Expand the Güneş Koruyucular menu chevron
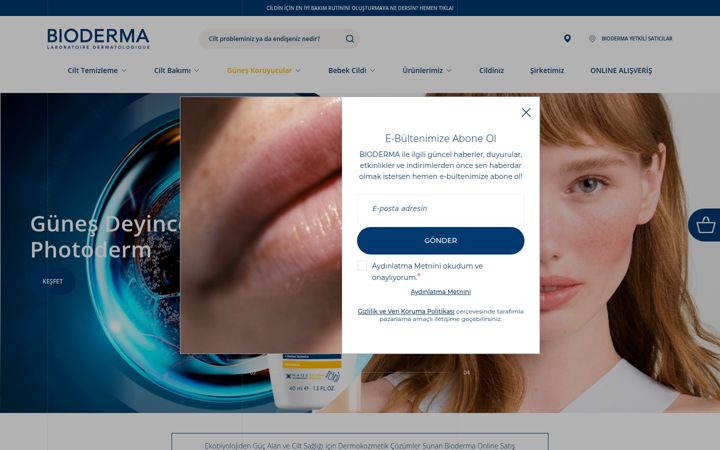This screenshot has width=720, height=450. point(298,71)
